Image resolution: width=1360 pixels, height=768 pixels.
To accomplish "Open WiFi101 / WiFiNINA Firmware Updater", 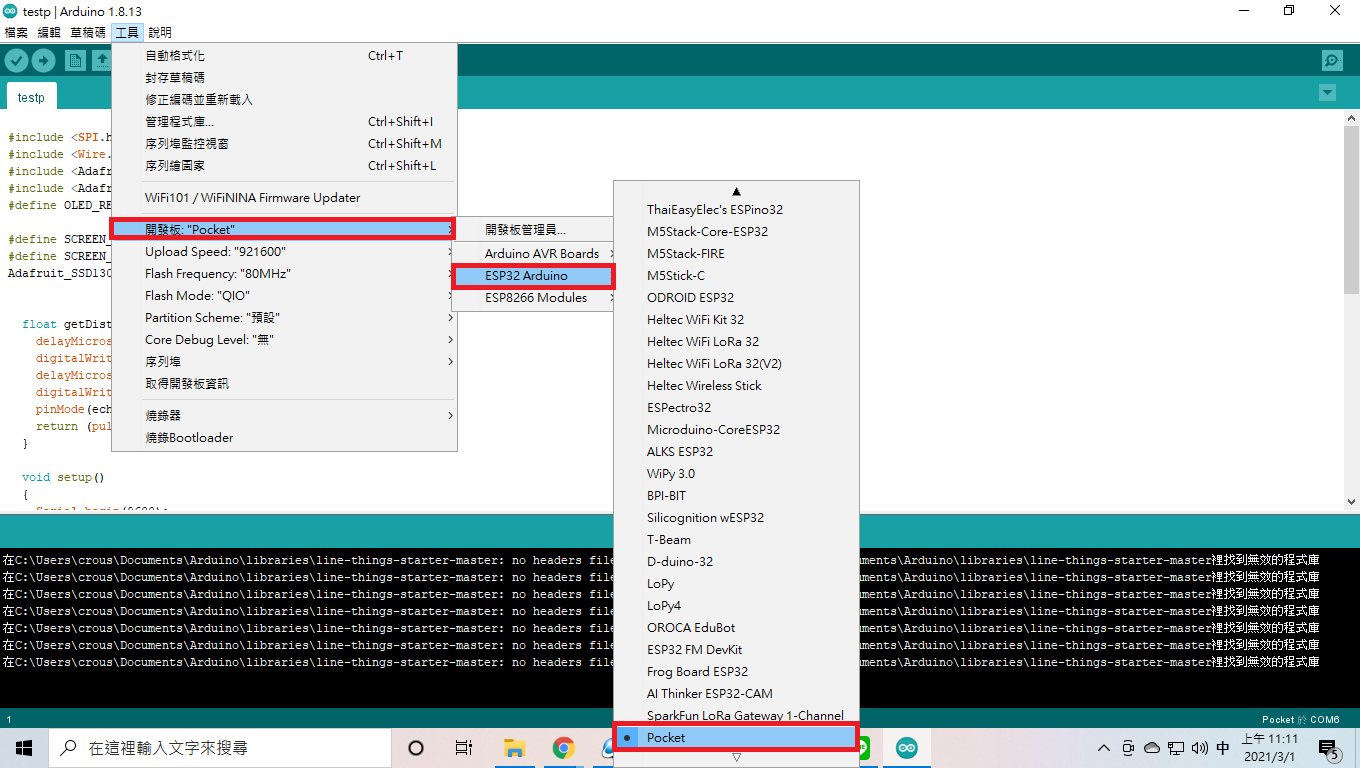I will pos(284,198).
